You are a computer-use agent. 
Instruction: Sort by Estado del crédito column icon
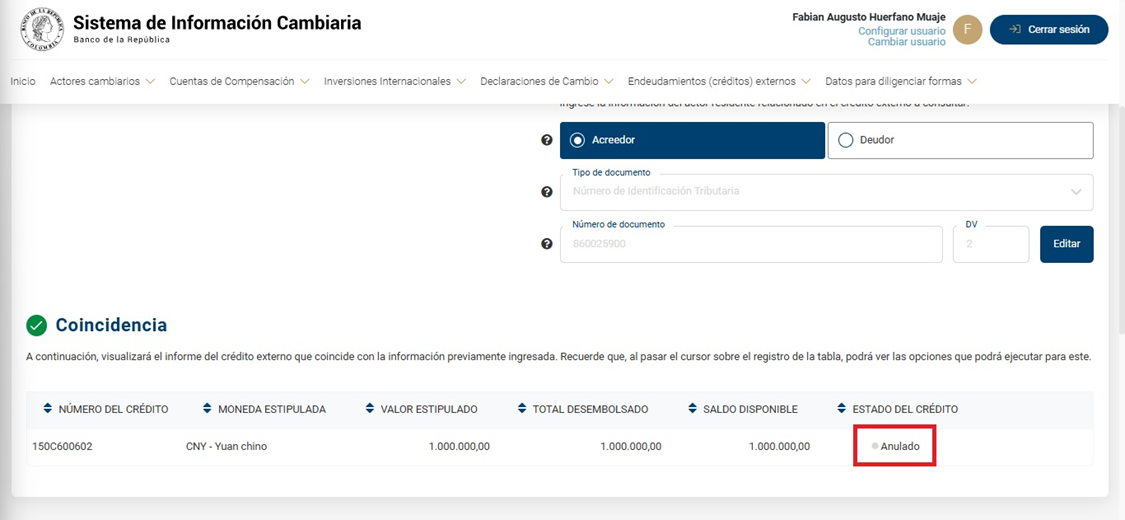[841, 409]
